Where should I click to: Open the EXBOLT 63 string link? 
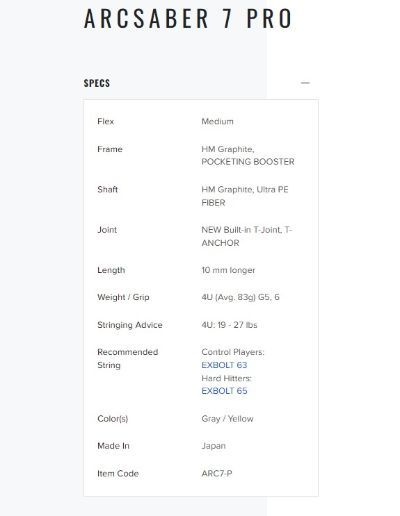click(224, 365)
